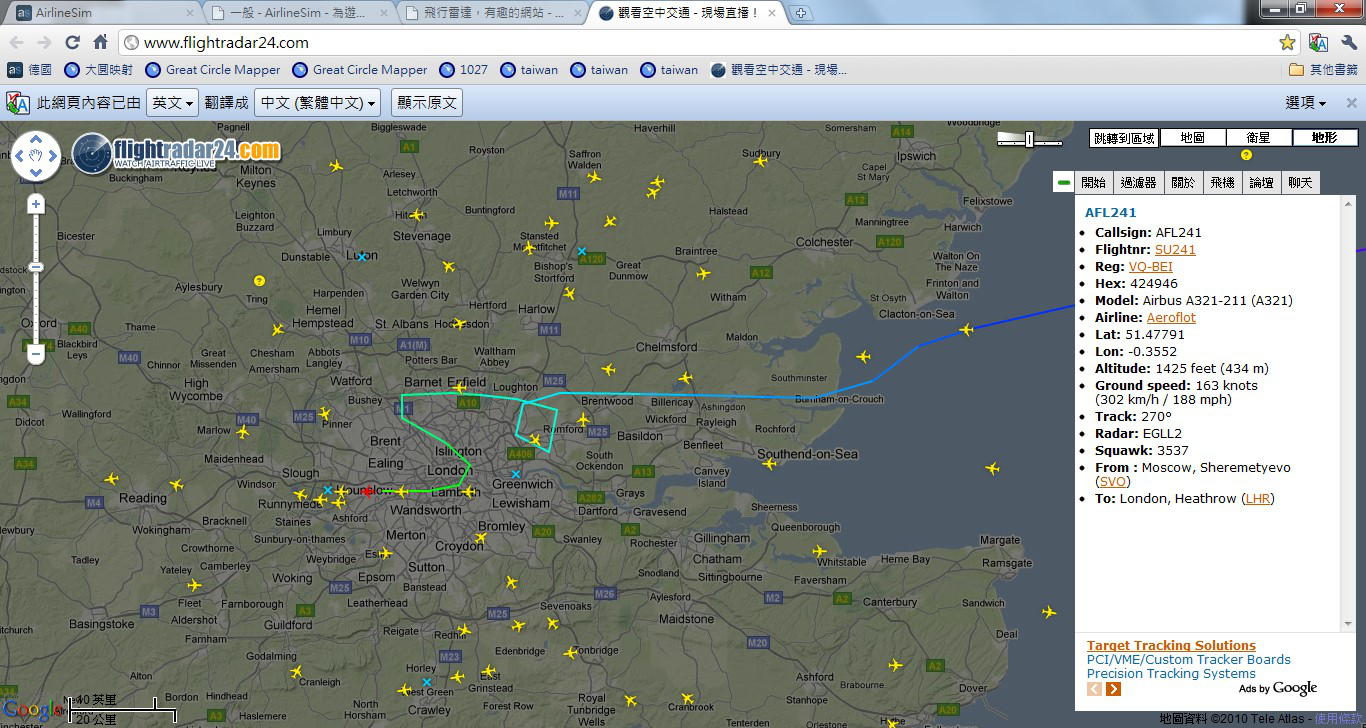
Task: Click the cyan X marker near Greenwich
Action: coord(516,474)
